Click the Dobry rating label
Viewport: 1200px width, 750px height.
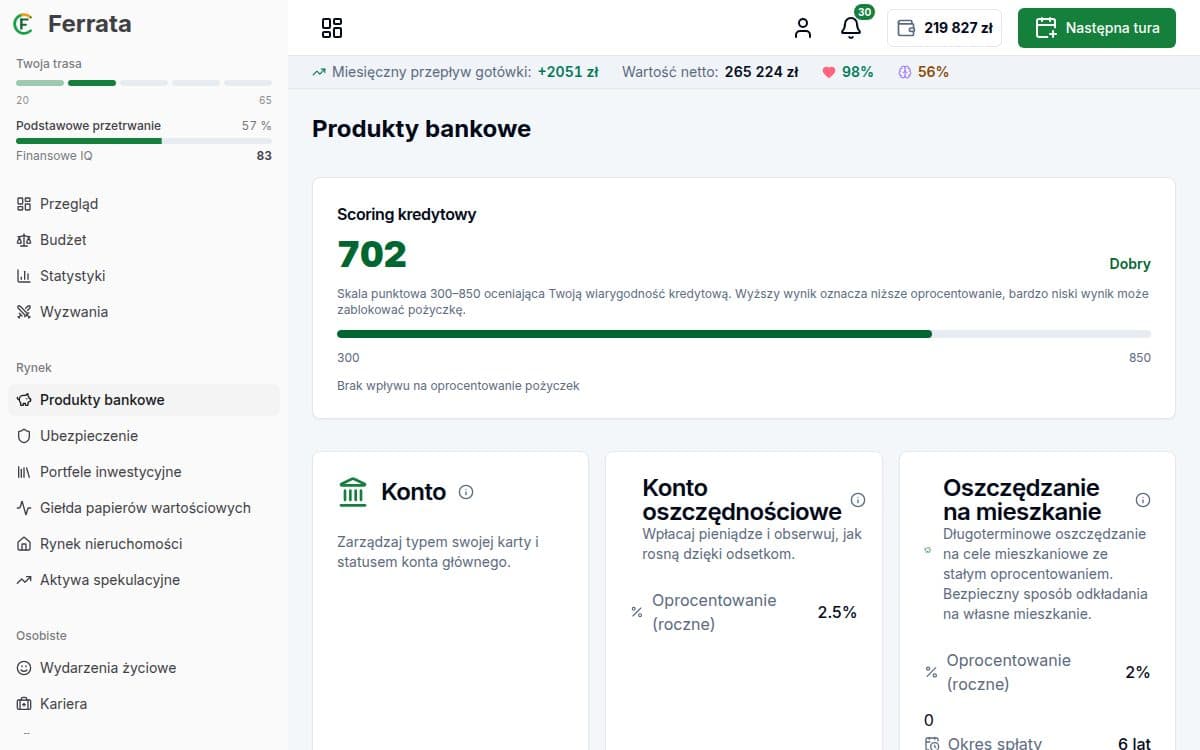(x=1130, y=264)
